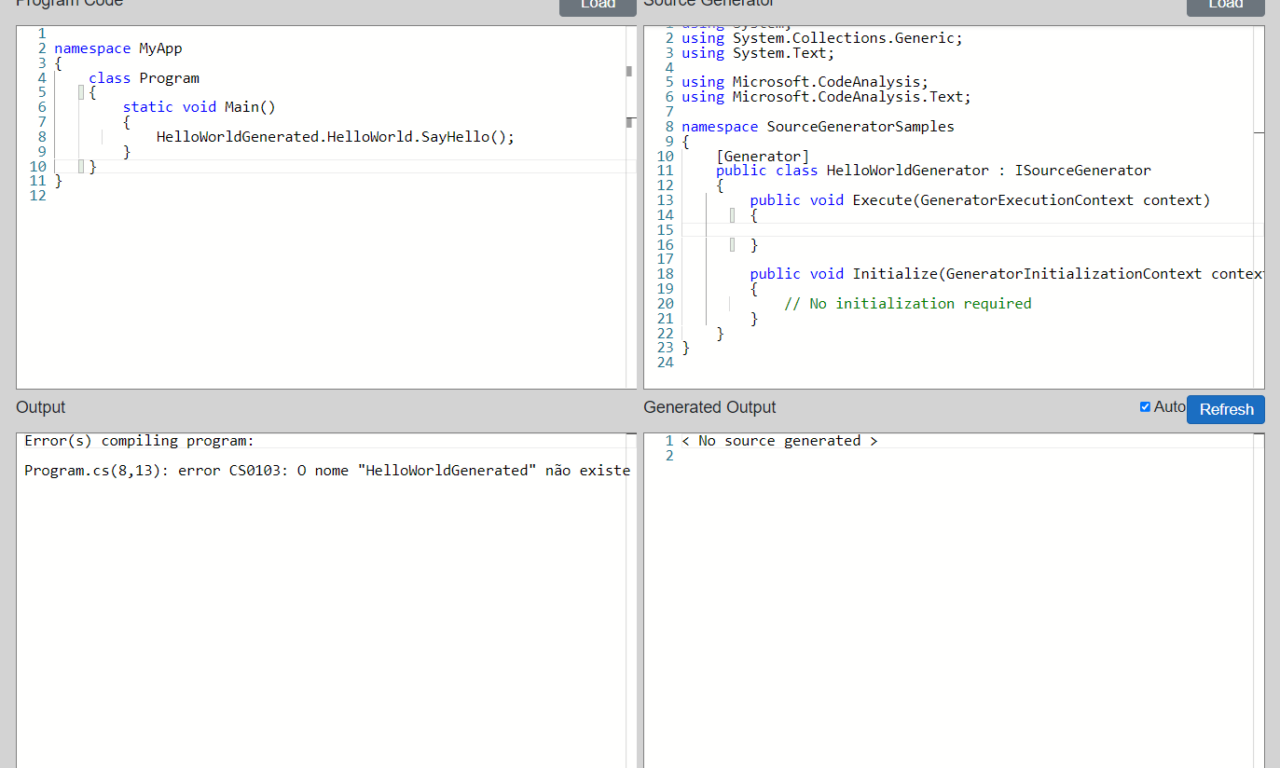1280x768 pixels.
Task: Click the ISourceGenerator interface name
Action: click(1082, 171)
